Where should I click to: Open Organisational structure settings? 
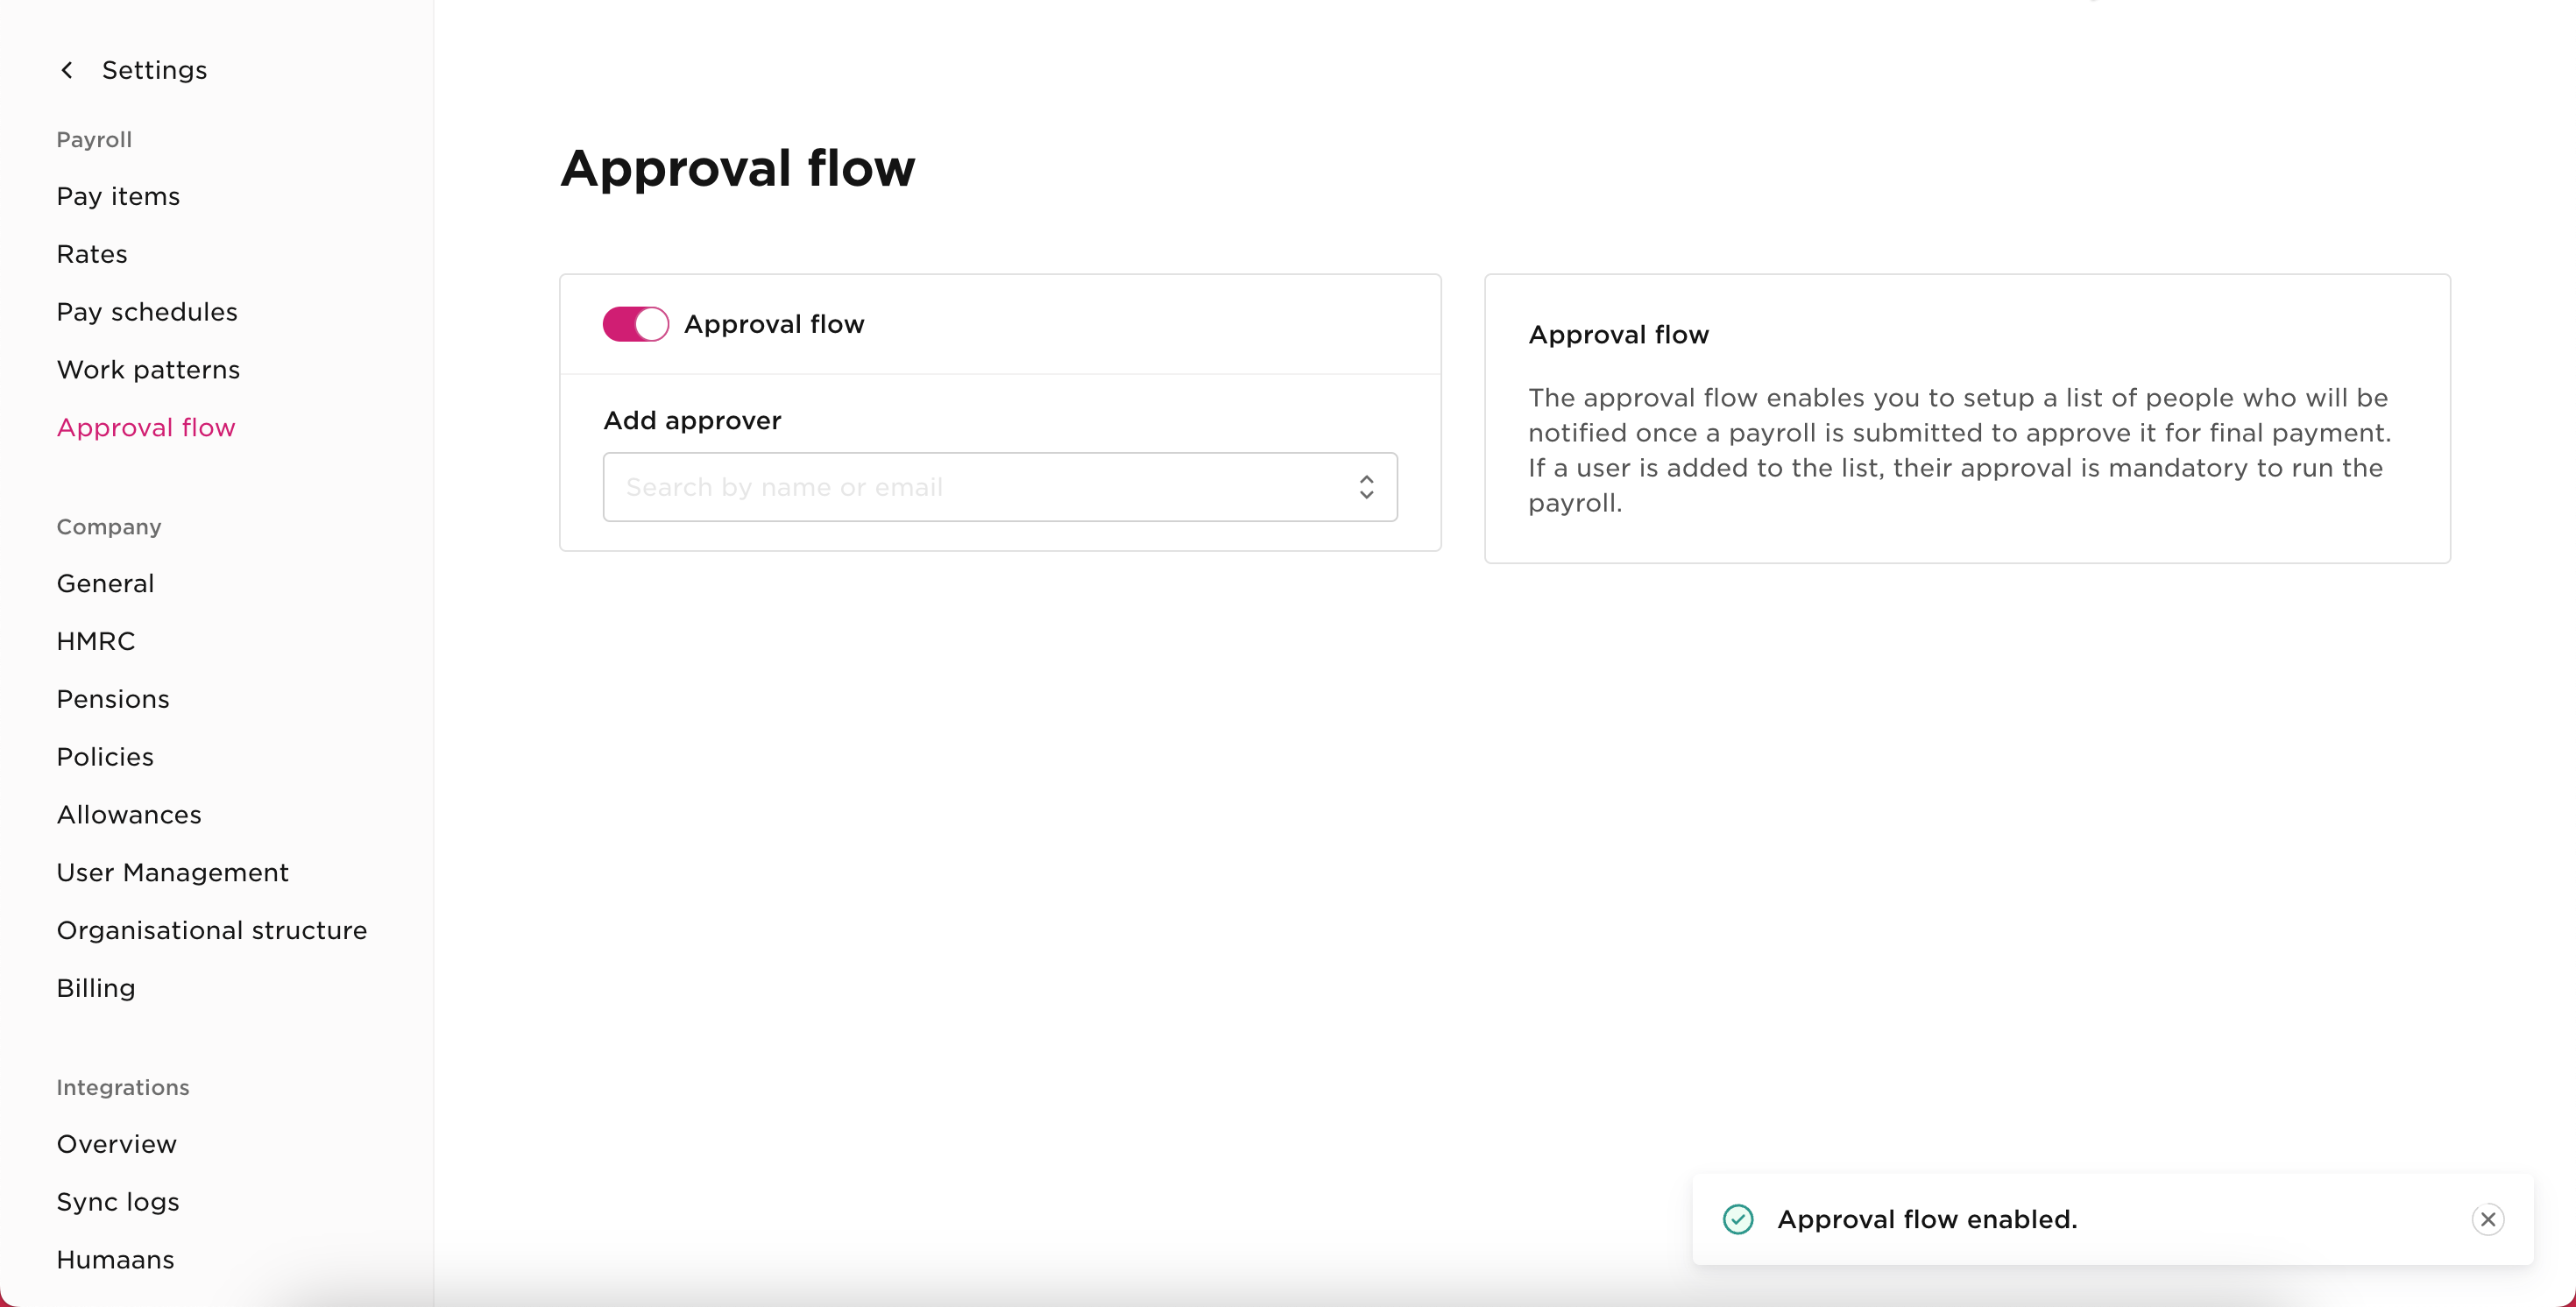click(211, 930)
